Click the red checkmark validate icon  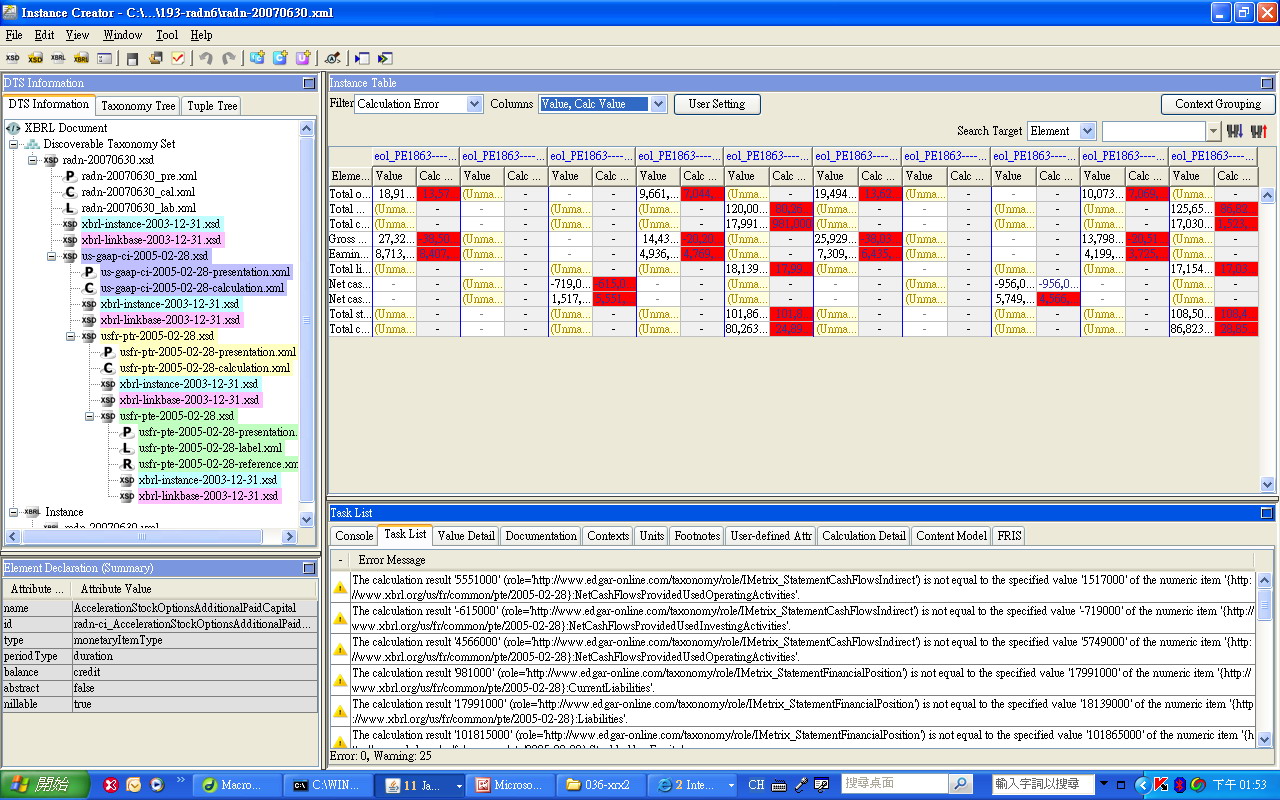click(x=178, y=58)
